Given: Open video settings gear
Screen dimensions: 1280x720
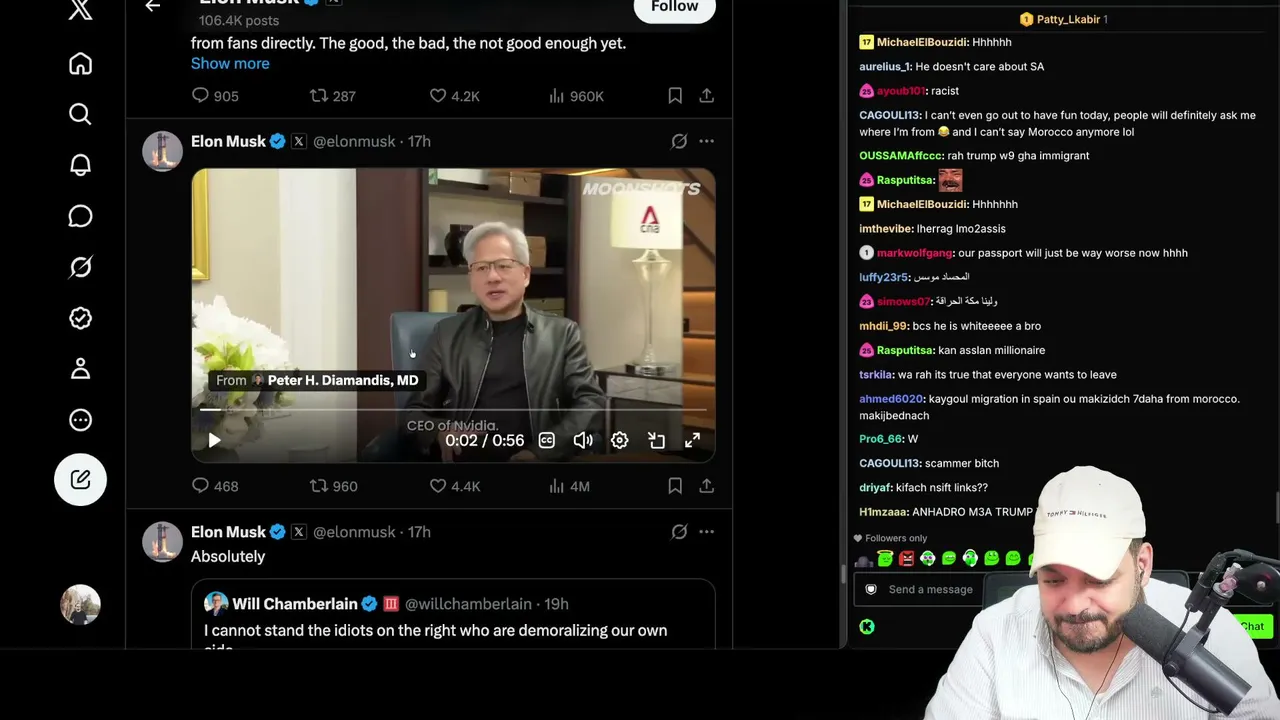Looking at the screenshot, I should (620, 440).
